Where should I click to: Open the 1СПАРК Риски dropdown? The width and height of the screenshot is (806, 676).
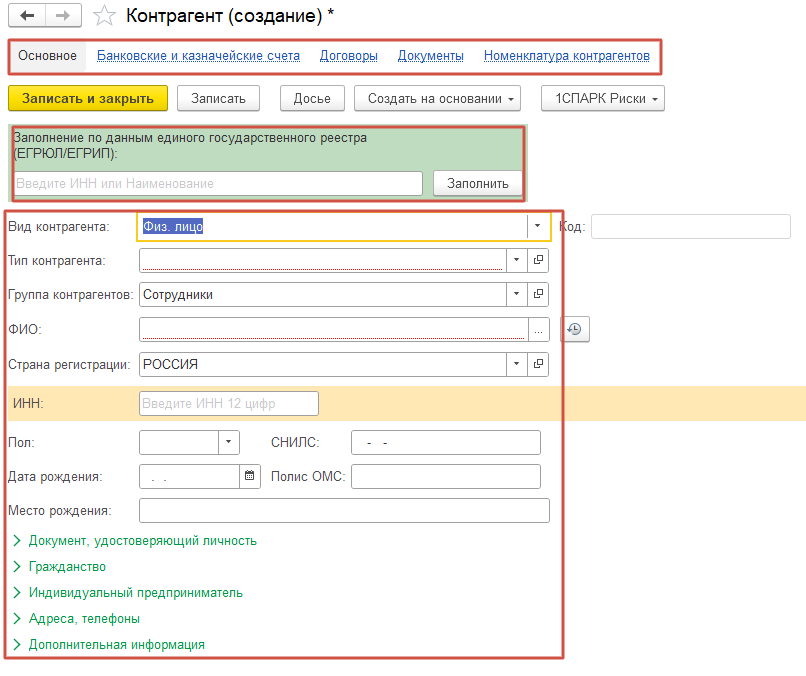point(602,98)
